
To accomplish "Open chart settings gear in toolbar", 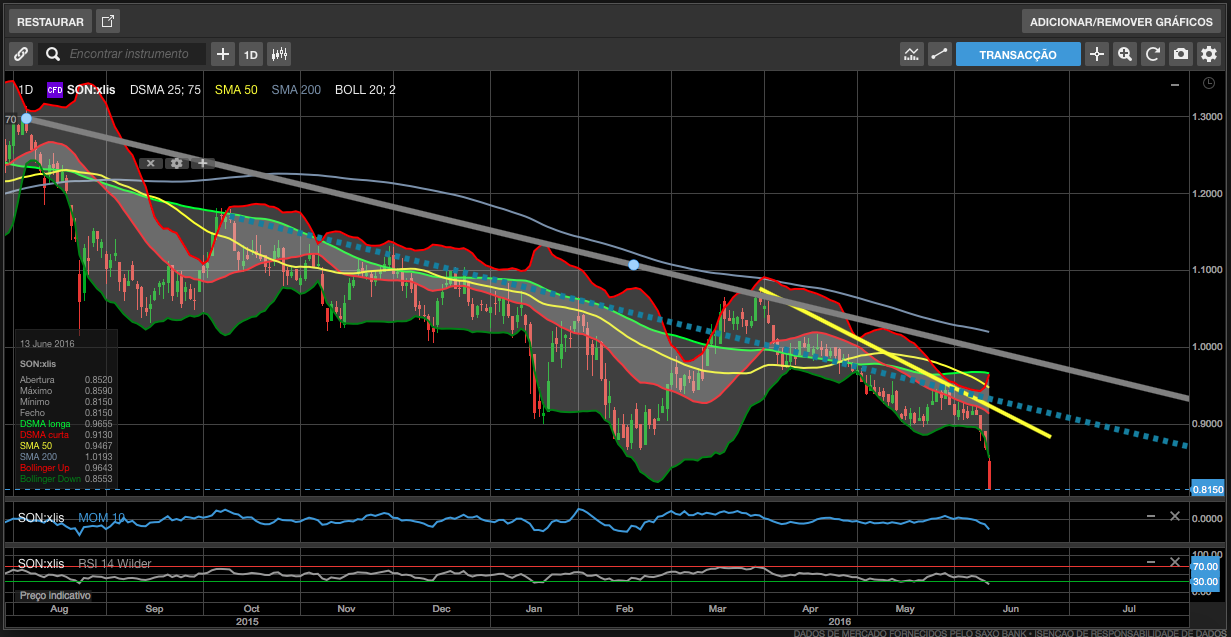I will tap(1209, 54).
